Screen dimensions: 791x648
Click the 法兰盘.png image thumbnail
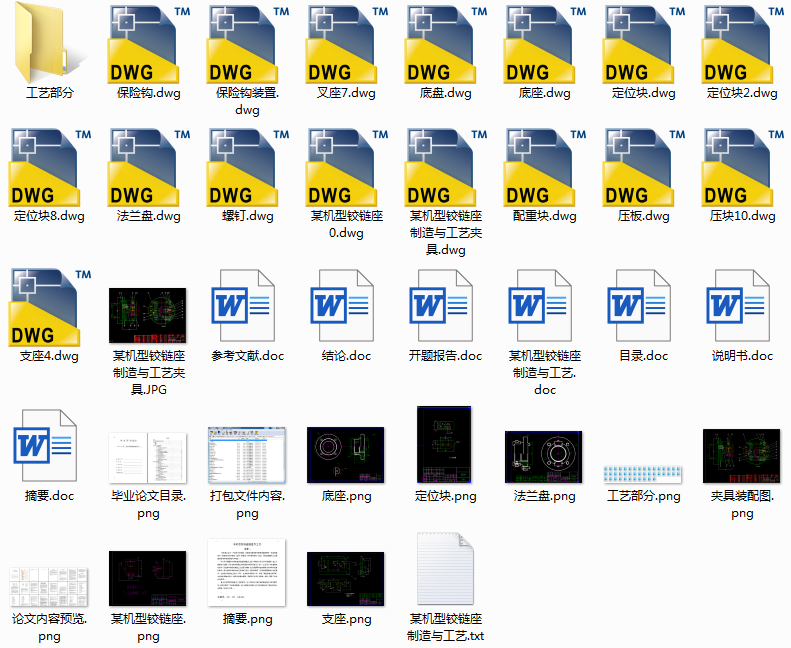pos(544,457)
